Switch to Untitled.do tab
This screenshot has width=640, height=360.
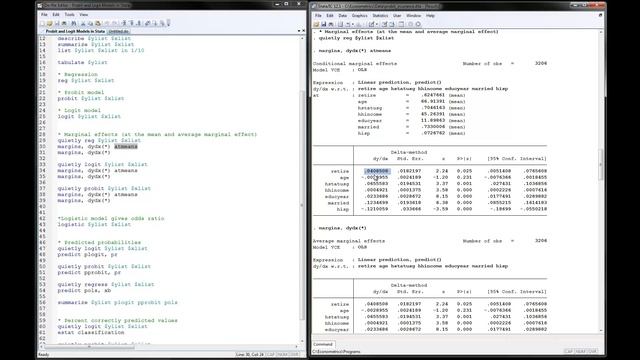118,31
